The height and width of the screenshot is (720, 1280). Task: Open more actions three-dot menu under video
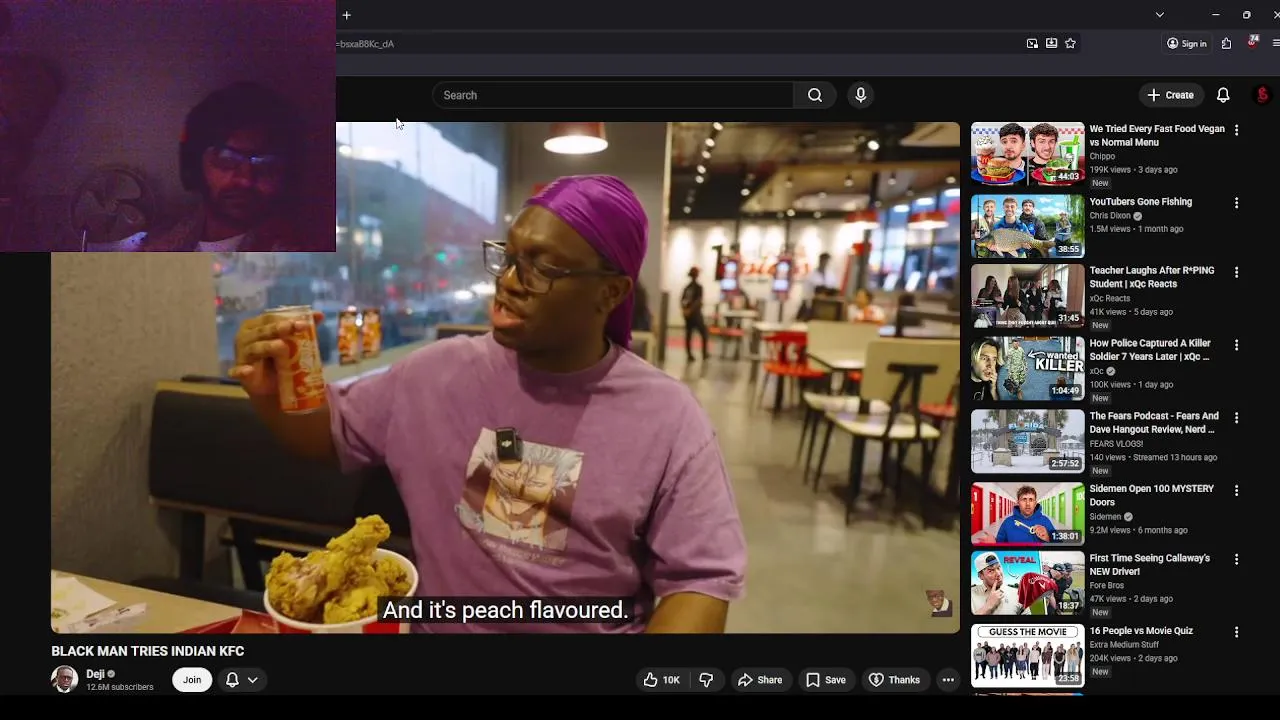pos(948,680)
